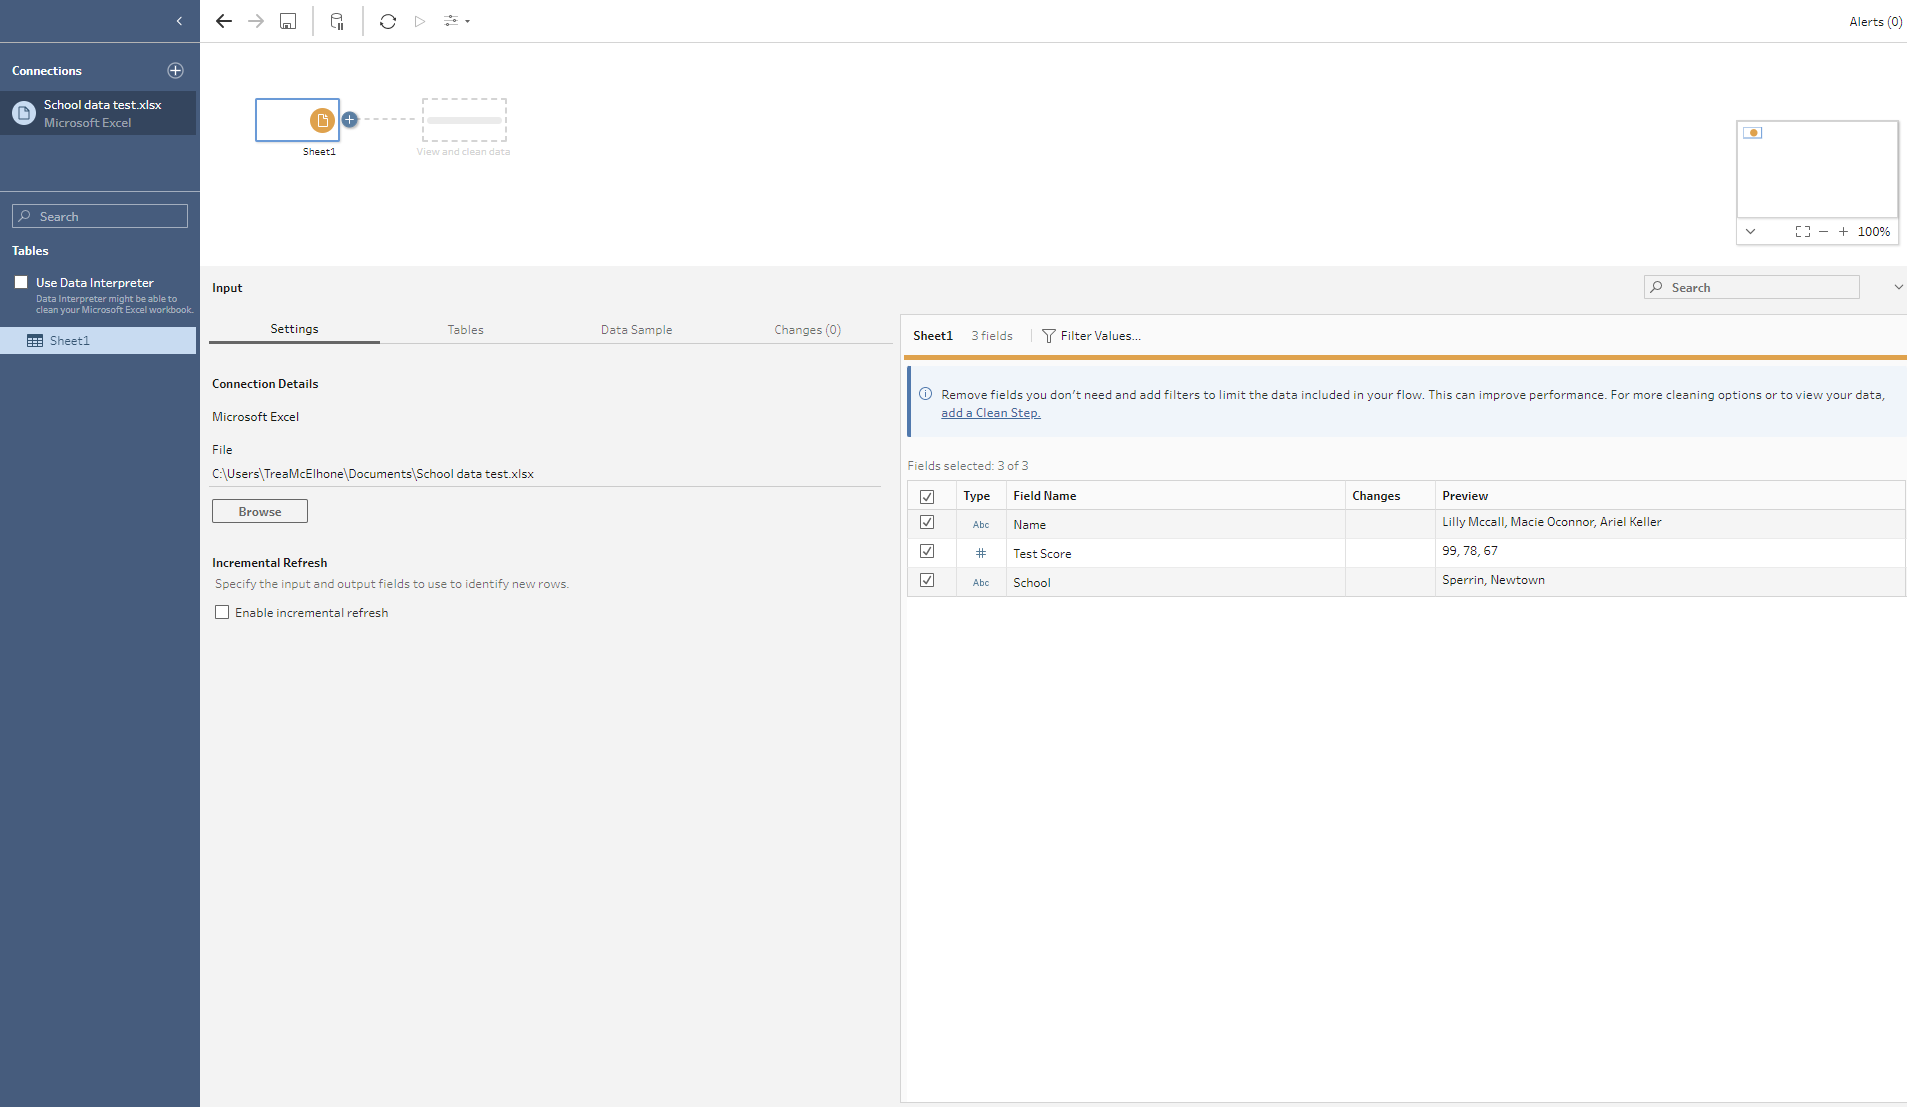
Task: Enable incremental refresh checkbox
Action: point(222,612)
